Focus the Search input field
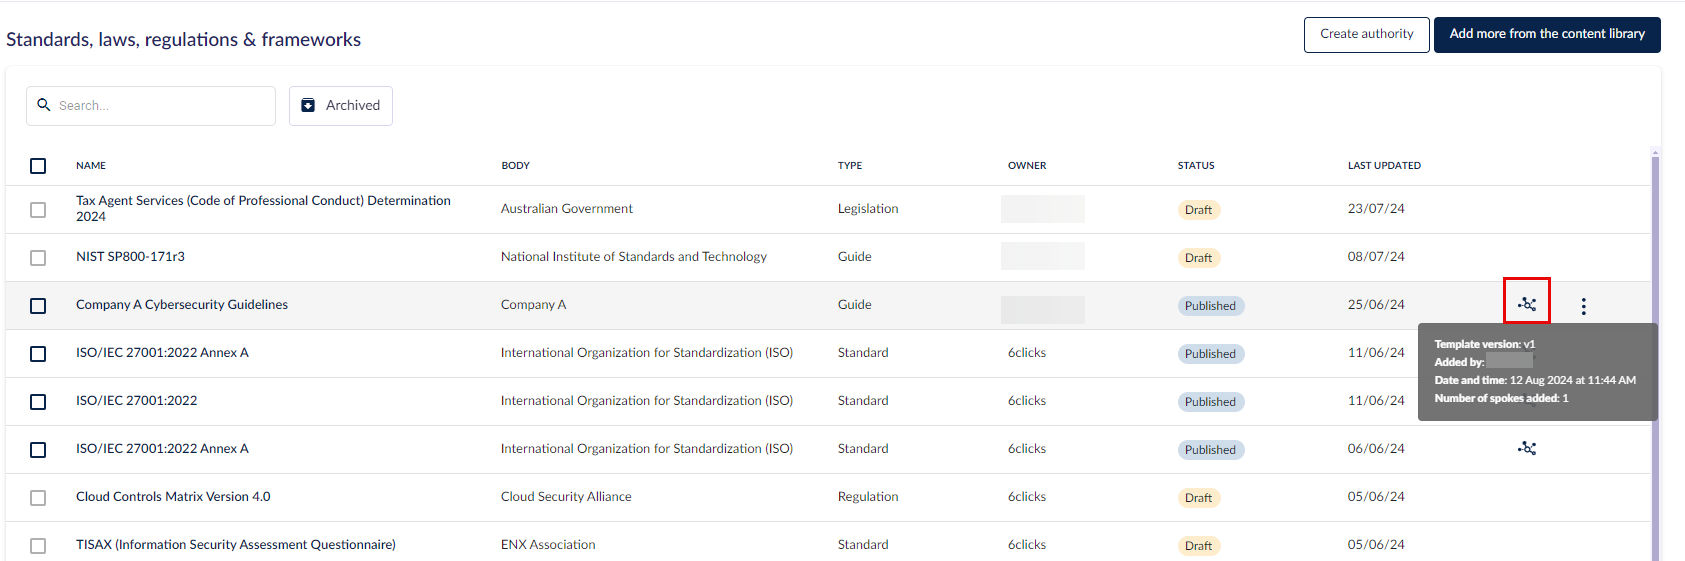This screenshot has height=561, width=1685. 151,105
